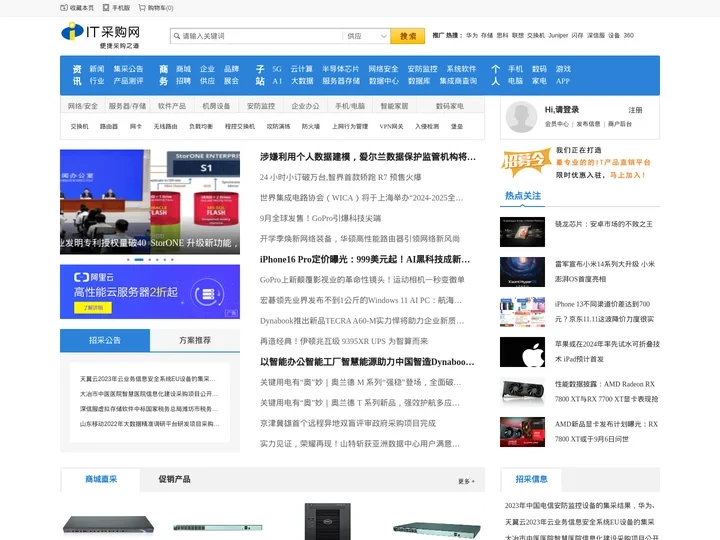Open the 招采信息 tab on right panel
The width and height of the screenshot is (720, 540).
coord(532,479)
